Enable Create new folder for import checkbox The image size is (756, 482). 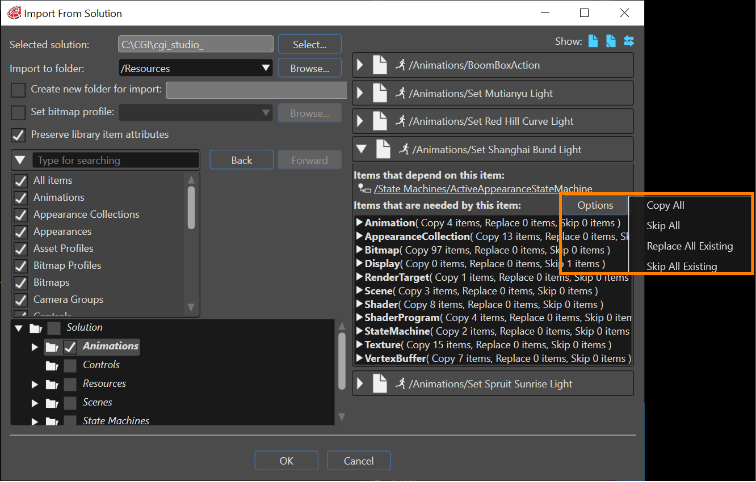pos(18,90)
